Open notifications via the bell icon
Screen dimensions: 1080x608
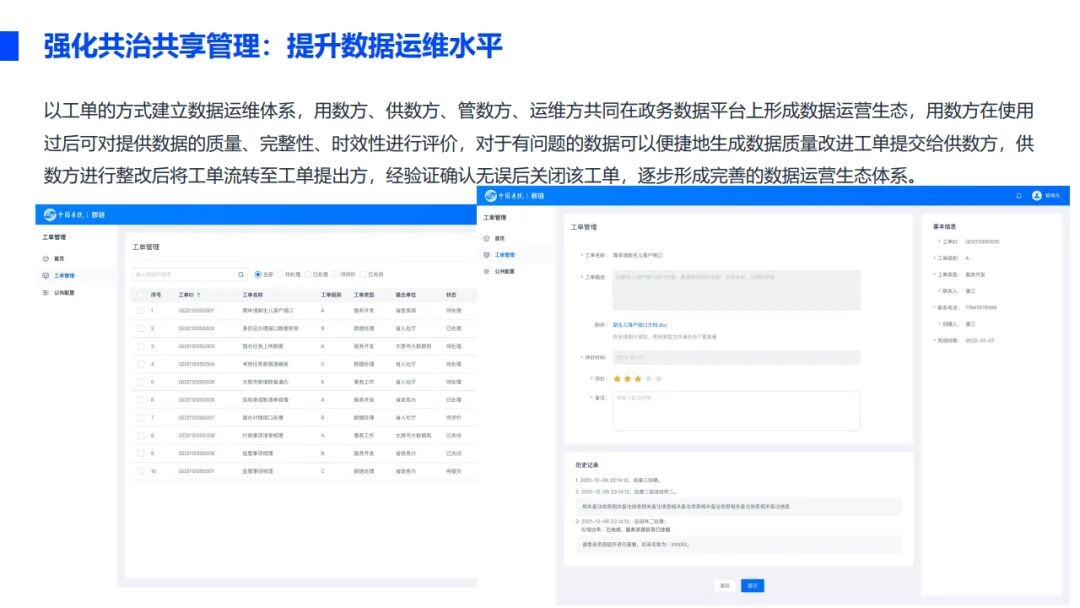coord(1019,196)
